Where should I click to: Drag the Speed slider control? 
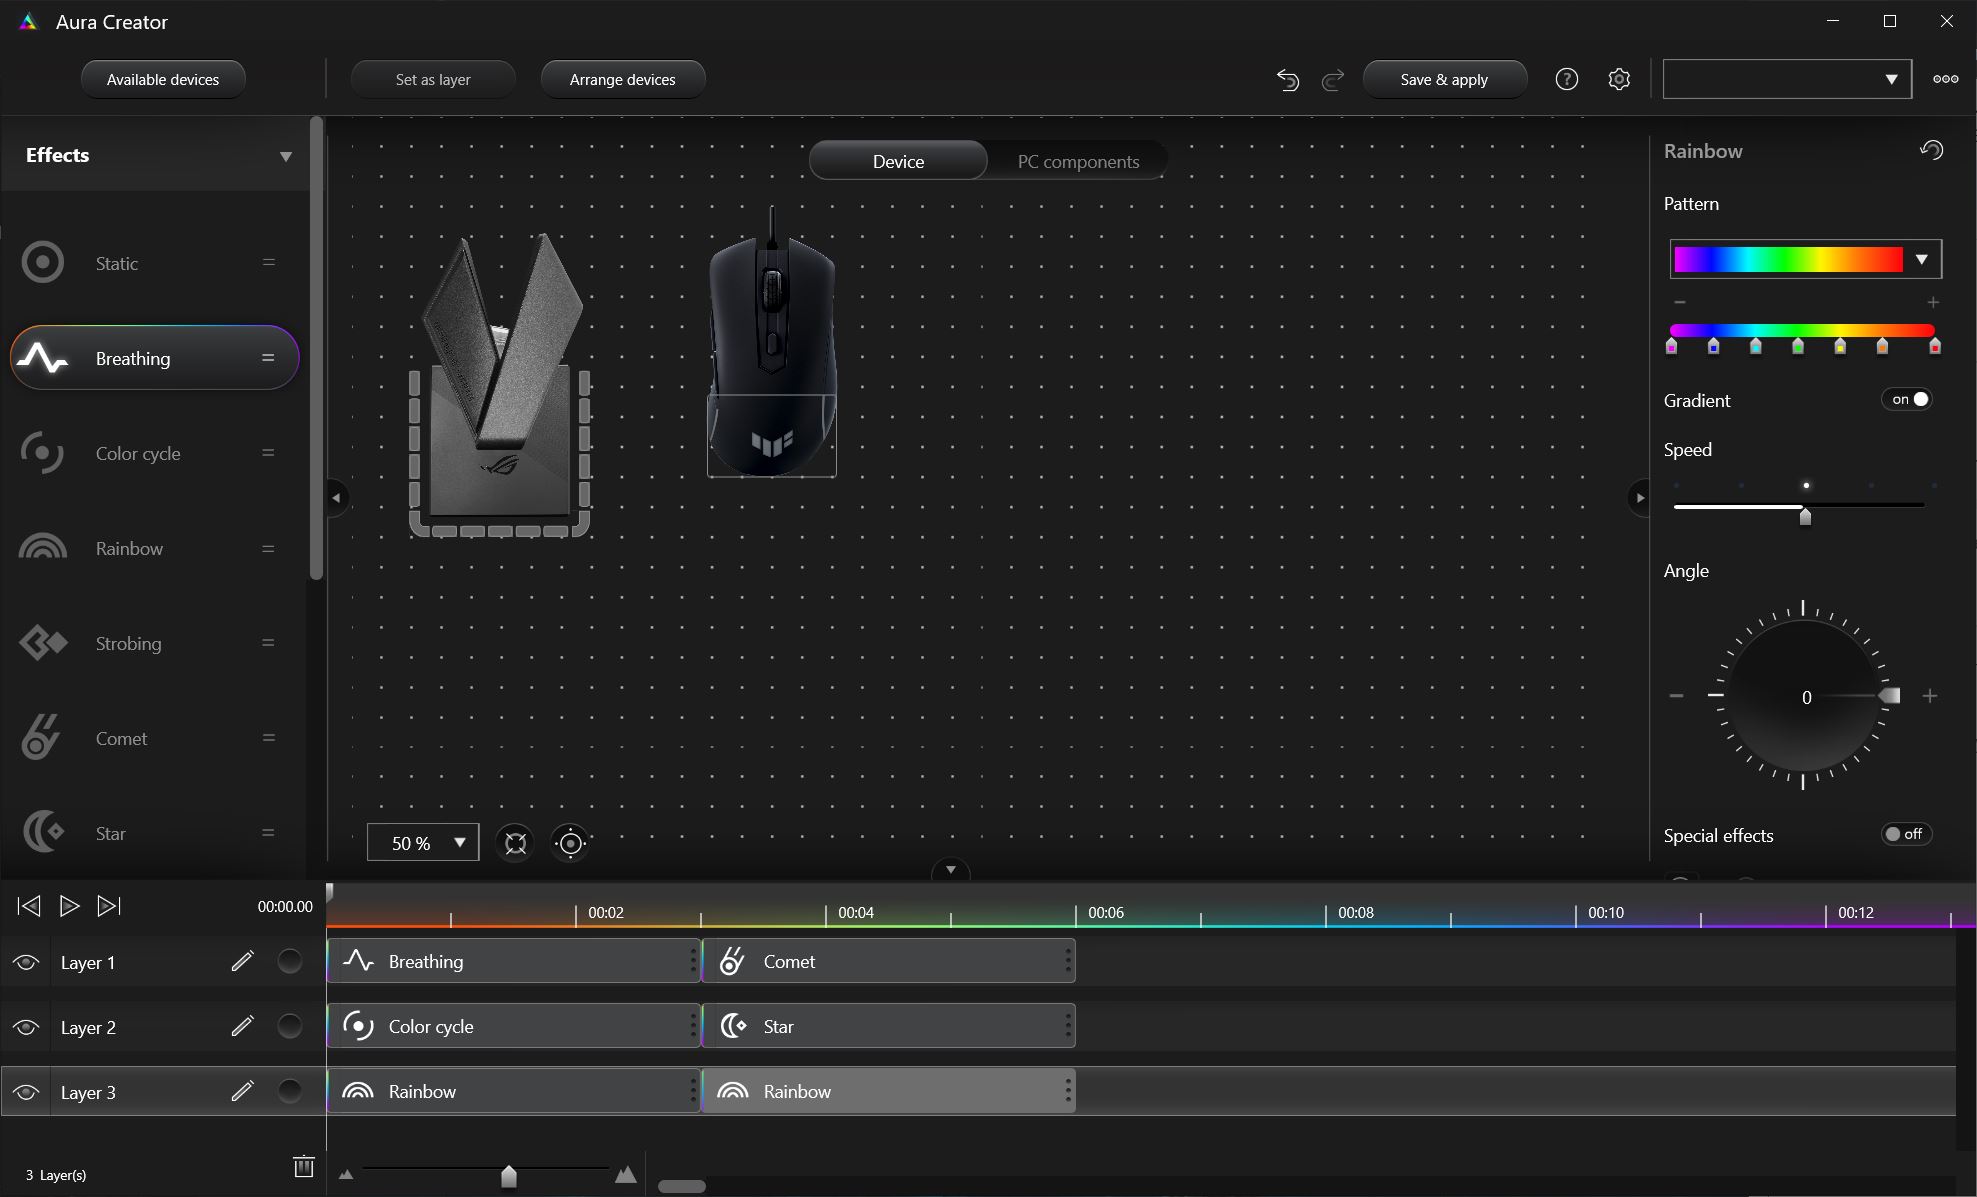[1805, 514]
